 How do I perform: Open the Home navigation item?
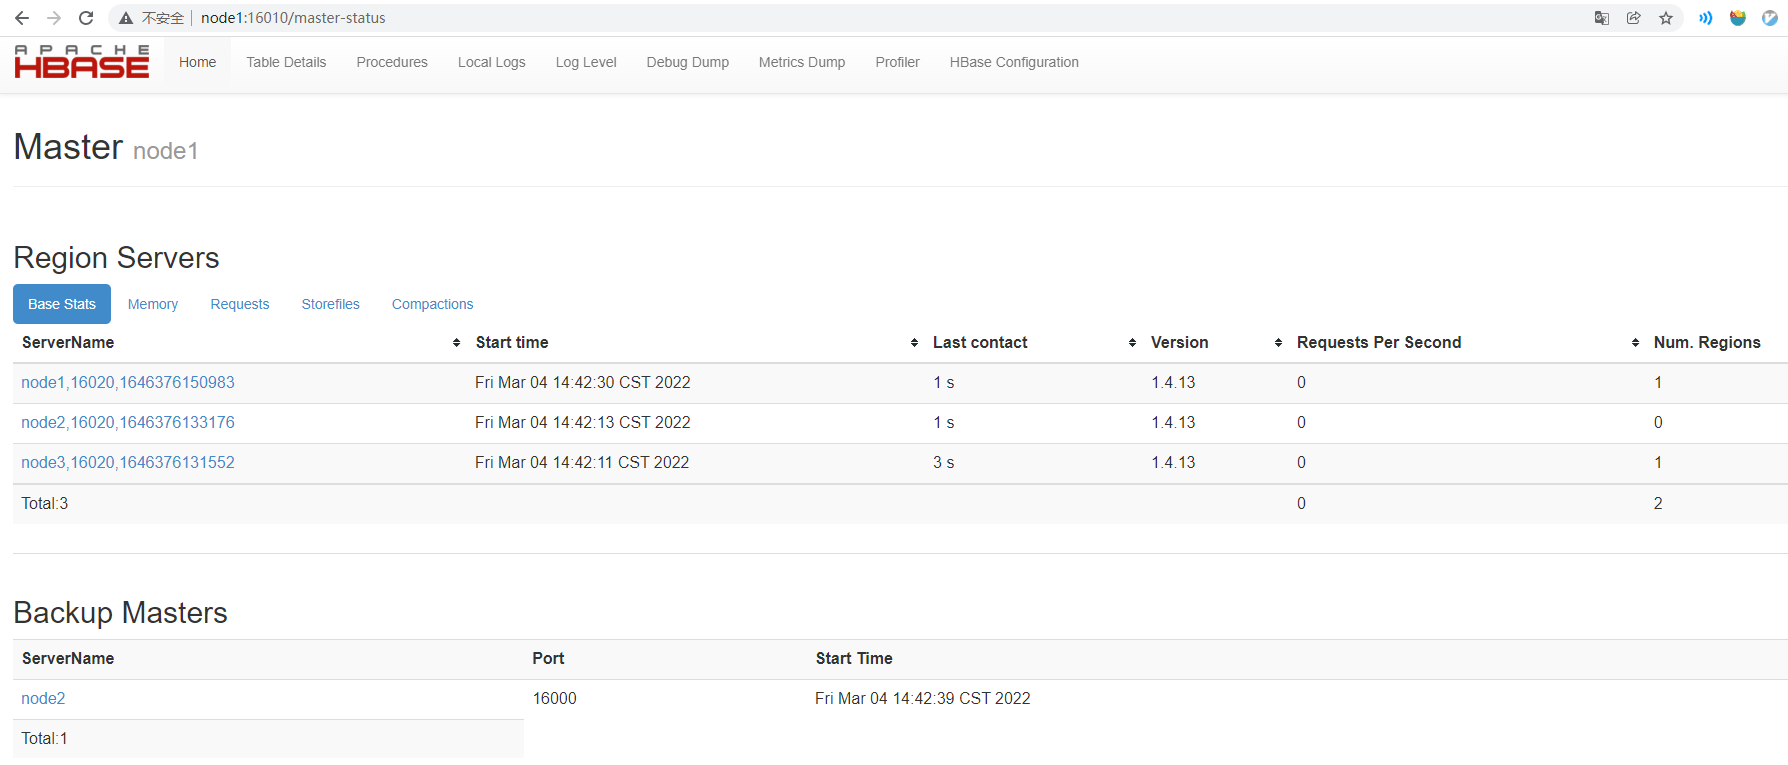[x=197, y=62]
